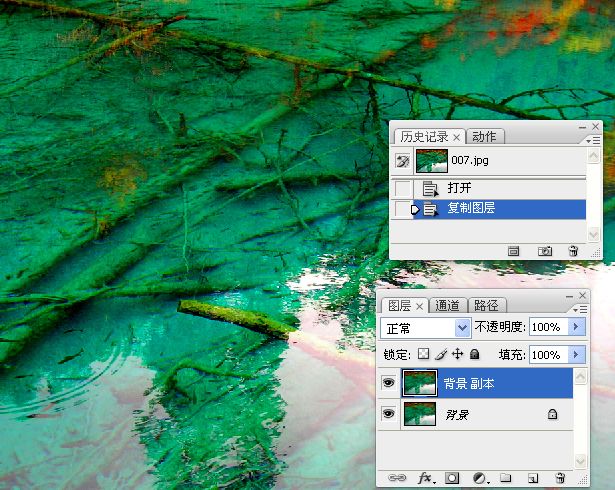This screenshot has height=490, width=615.
Task: Delete current history state with trash icon
Action: pyautogui.click(x=573, y=251)
